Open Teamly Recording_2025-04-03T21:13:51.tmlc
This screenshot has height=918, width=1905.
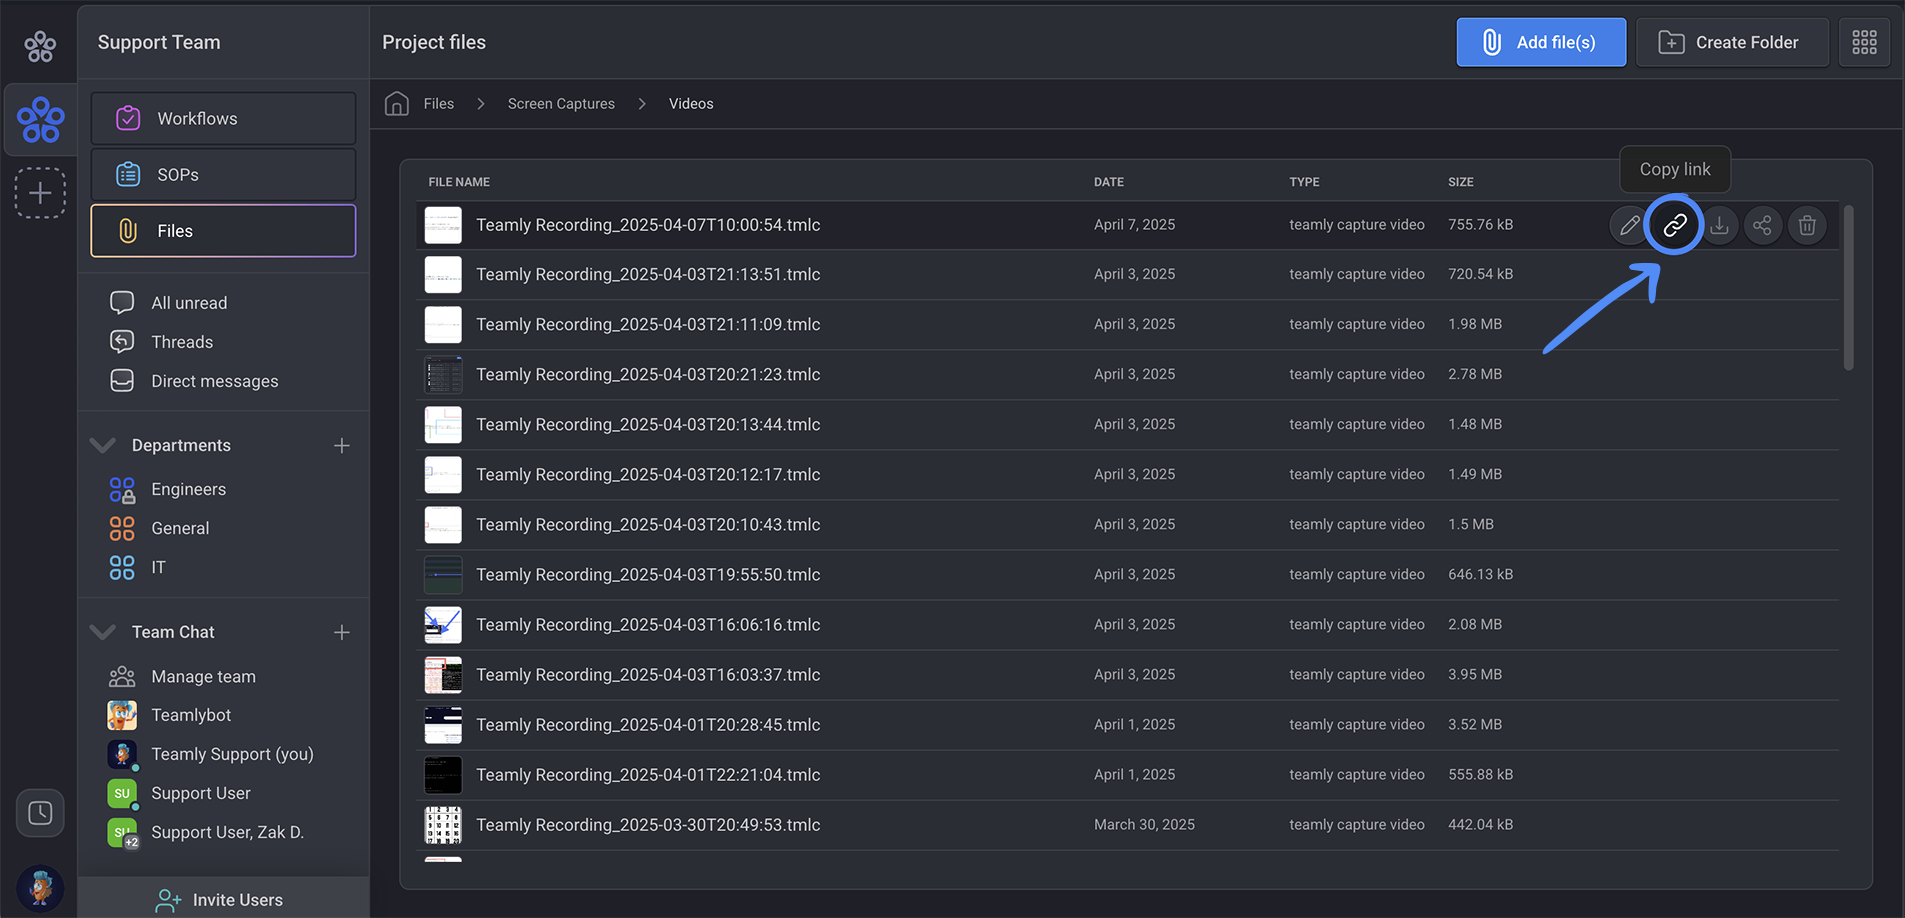point(648,274)
